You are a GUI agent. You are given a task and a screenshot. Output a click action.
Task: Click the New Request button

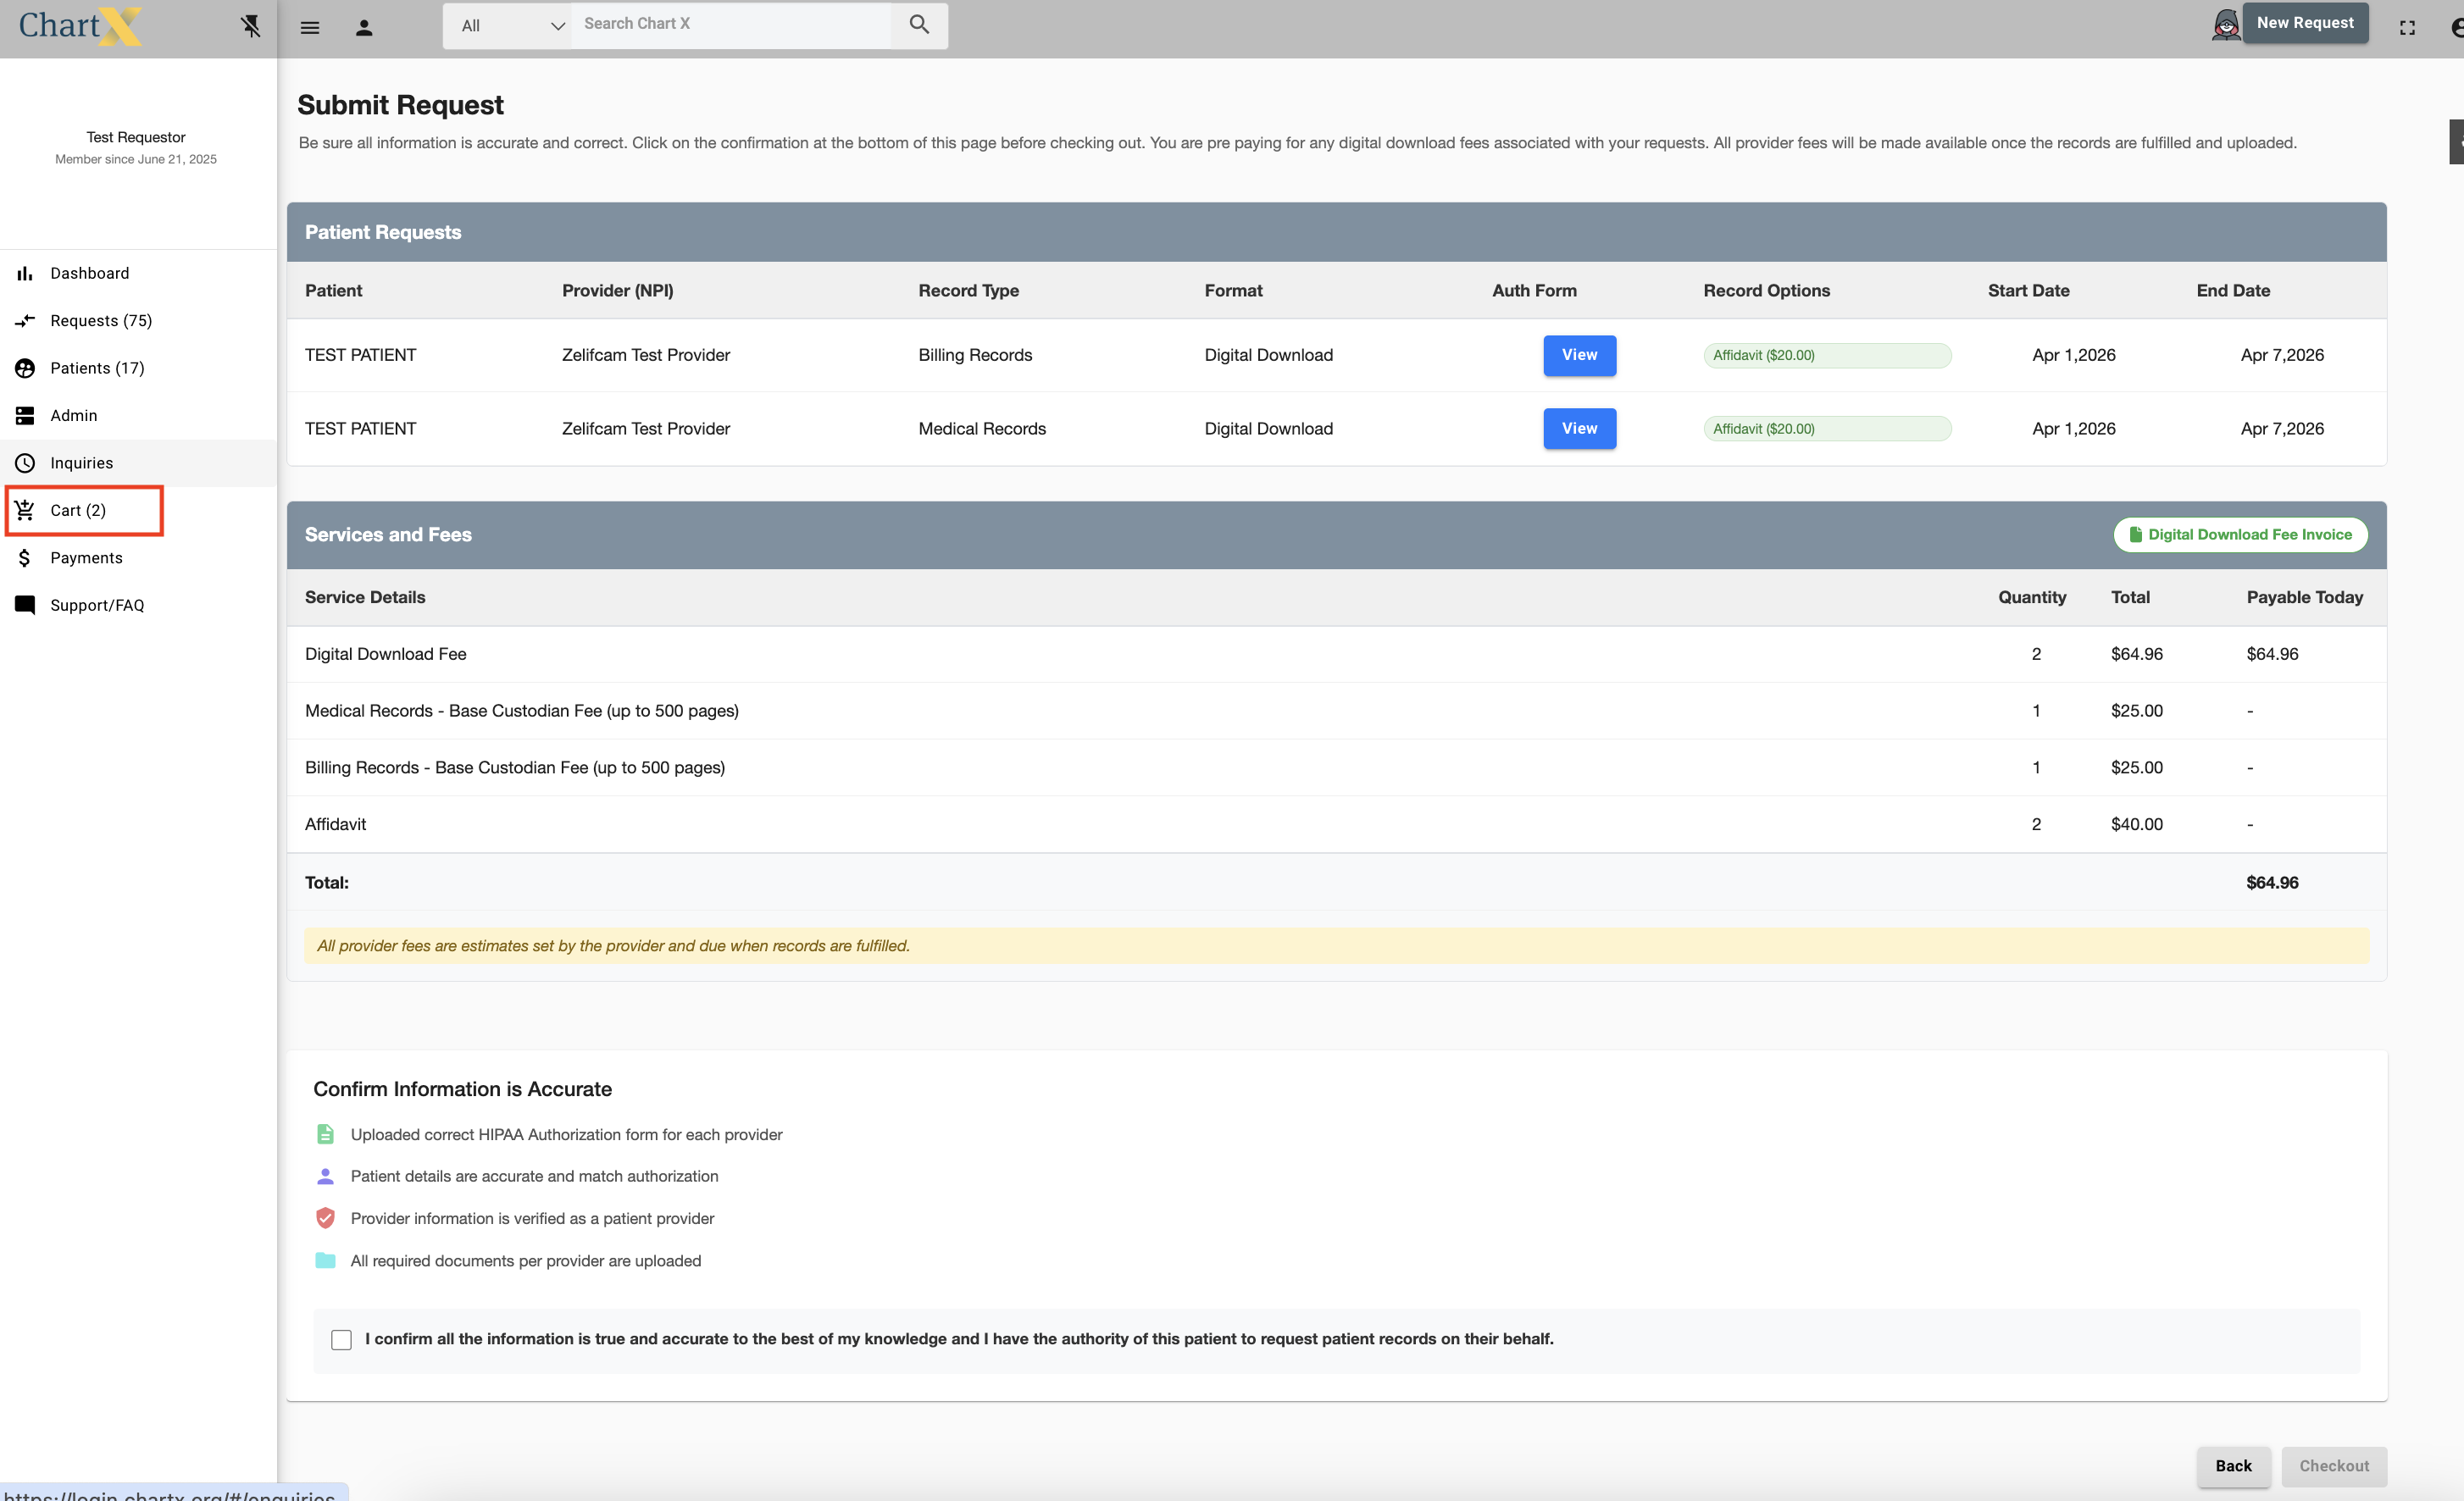coord(2304,23)
